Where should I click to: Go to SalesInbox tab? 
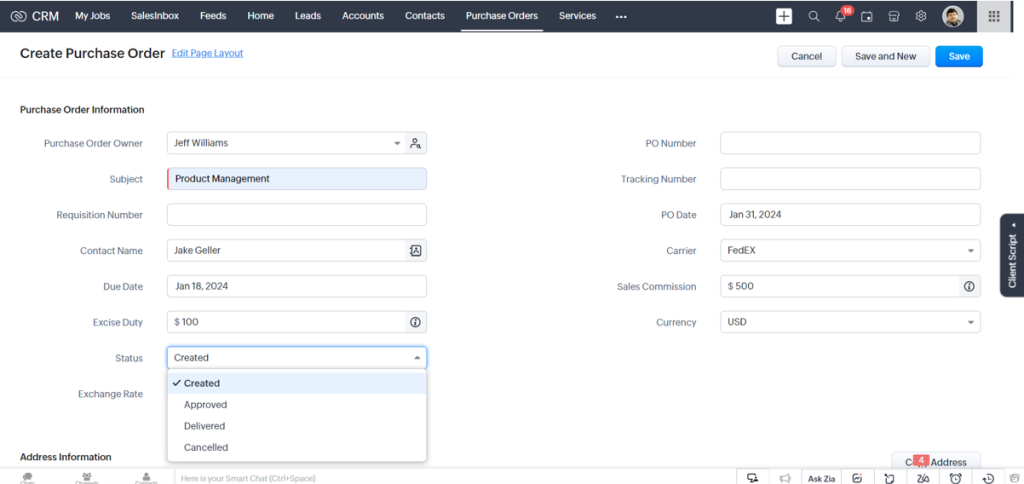[155, 16]
